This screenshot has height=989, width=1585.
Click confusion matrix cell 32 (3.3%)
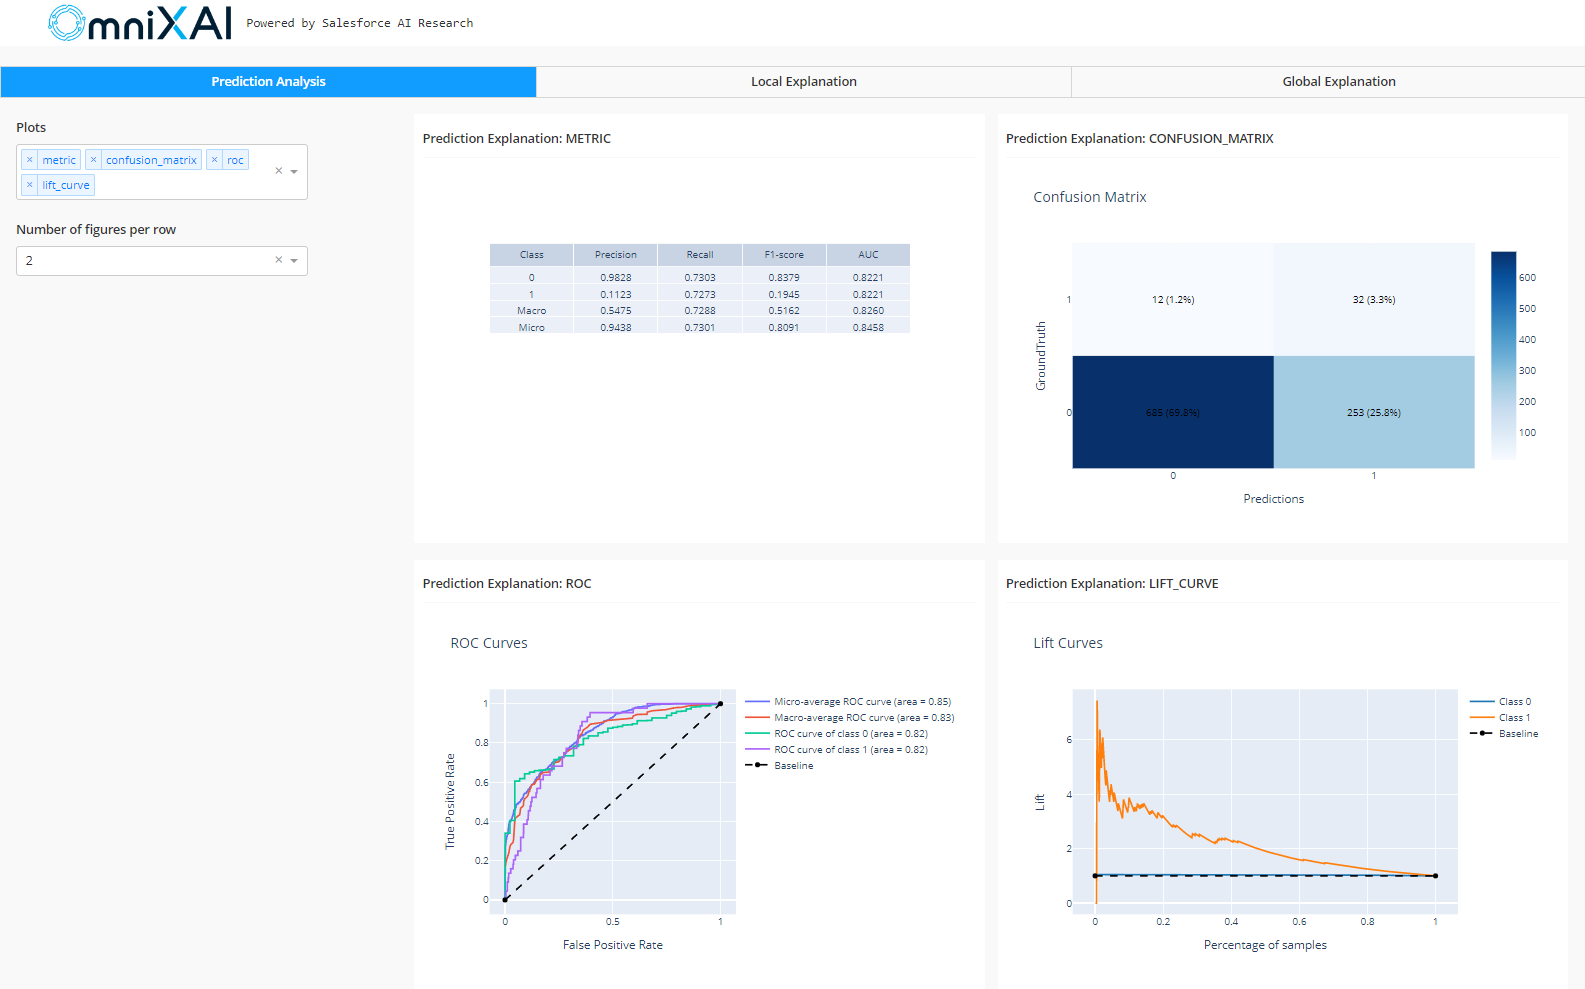[1374, 299]
